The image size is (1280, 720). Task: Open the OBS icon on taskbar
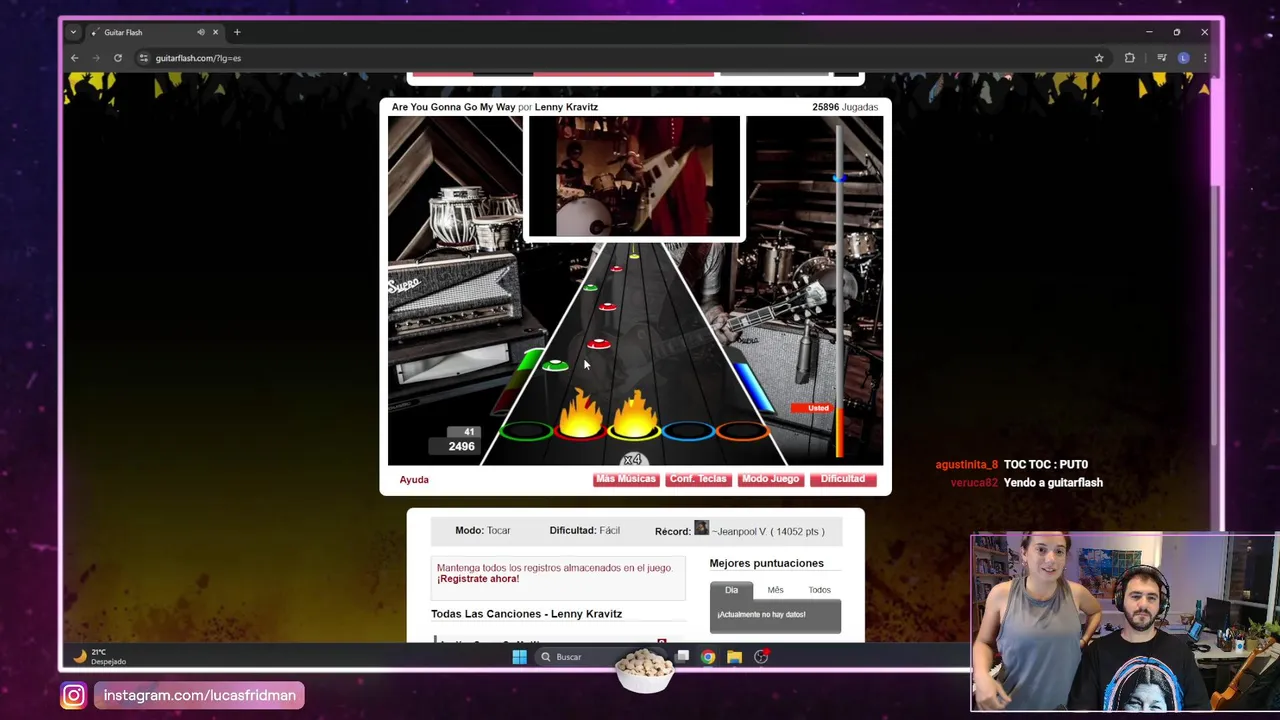pos(761,657)
